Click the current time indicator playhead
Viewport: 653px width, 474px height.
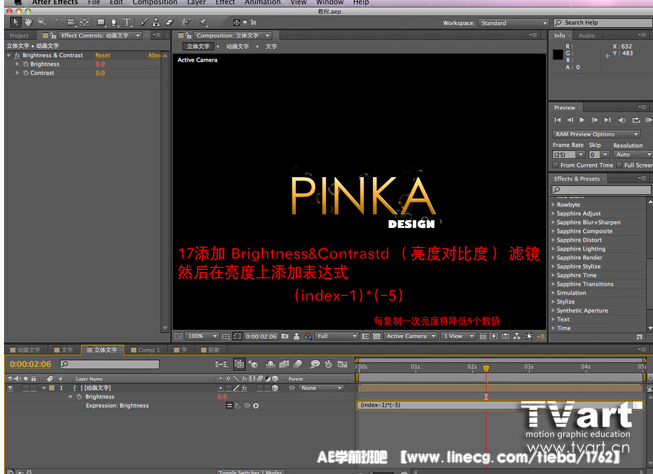point(486,368)
